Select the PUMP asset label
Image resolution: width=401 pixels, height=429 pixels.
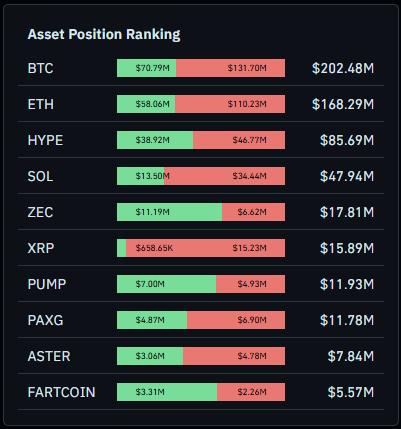point(47,284)
